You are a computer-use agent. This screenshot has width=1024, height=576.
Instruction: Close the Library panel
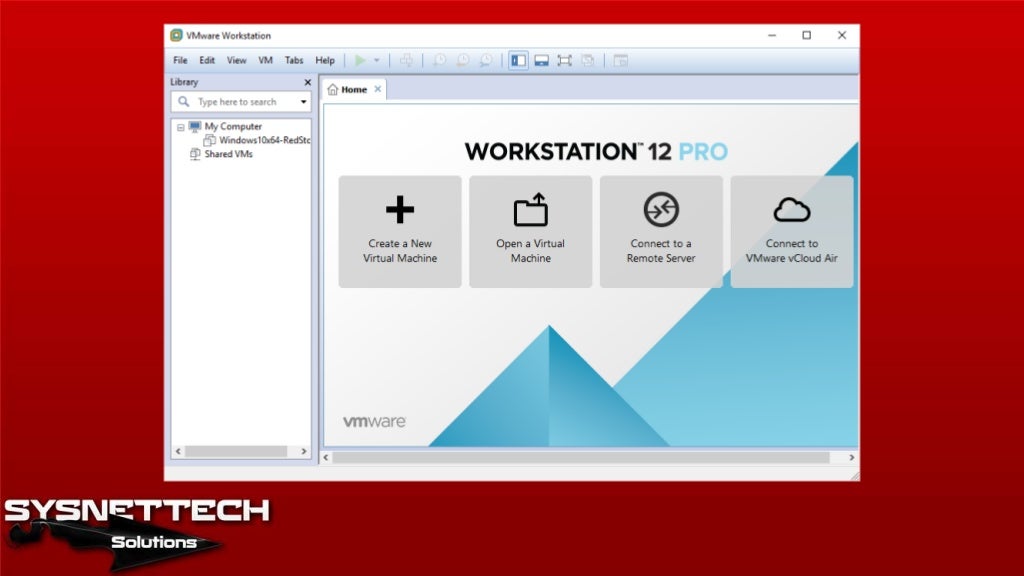point(308,82)
